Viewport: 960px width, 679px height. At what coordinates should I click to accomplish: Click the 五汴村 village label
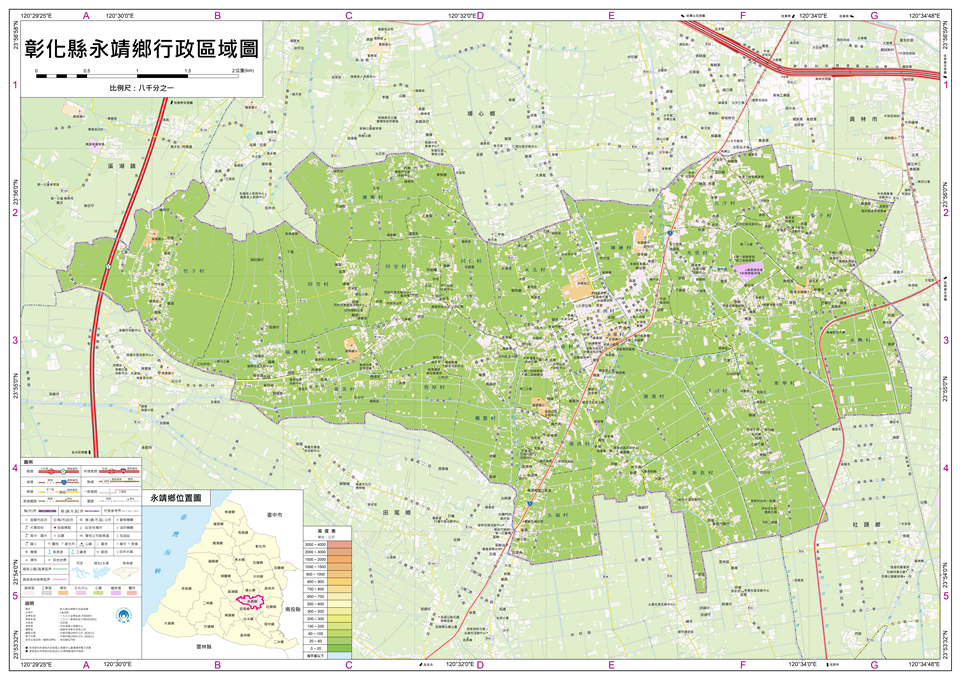click(x=724, y=203)
